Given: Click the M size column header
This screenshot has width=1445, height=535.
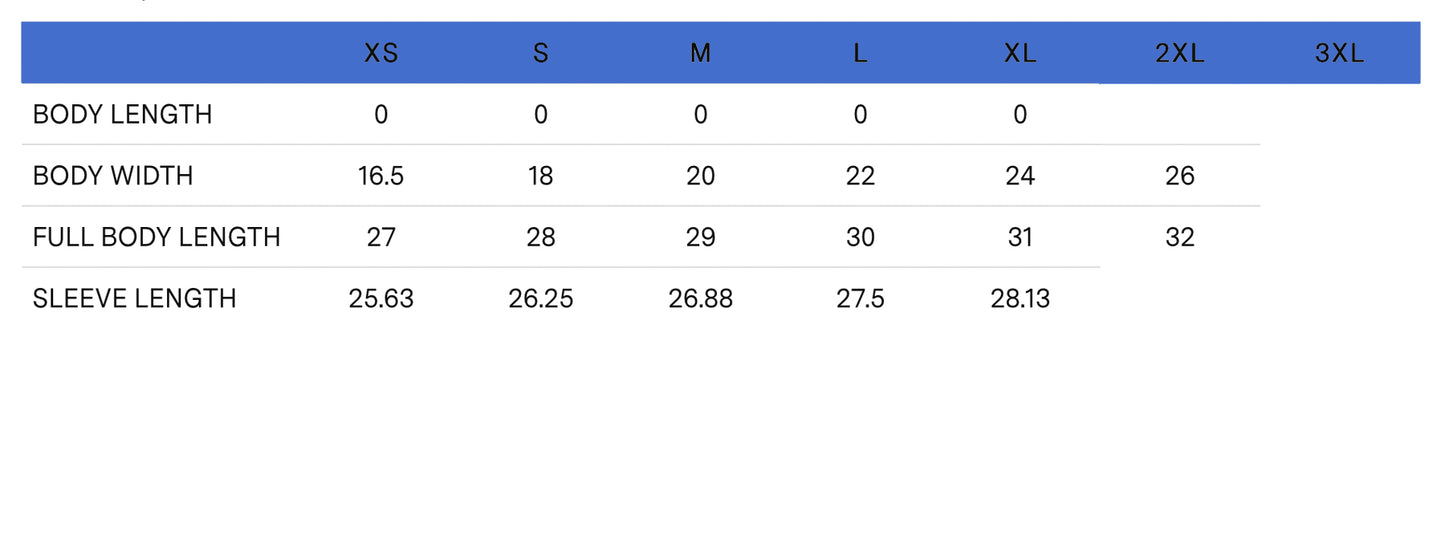Looking at the screenshot, I should (700, 54).
